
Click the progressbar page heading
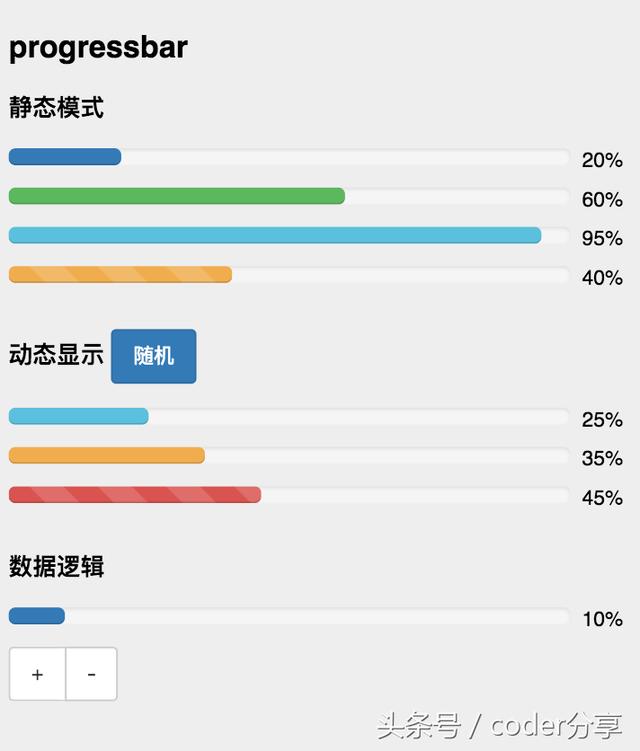tap(98, 47)
